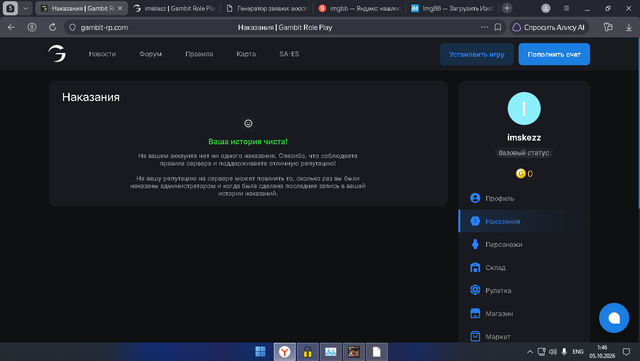Open the blue support chat bubble
The width and height of the screenshot is (640, 361).
[613, 318]
